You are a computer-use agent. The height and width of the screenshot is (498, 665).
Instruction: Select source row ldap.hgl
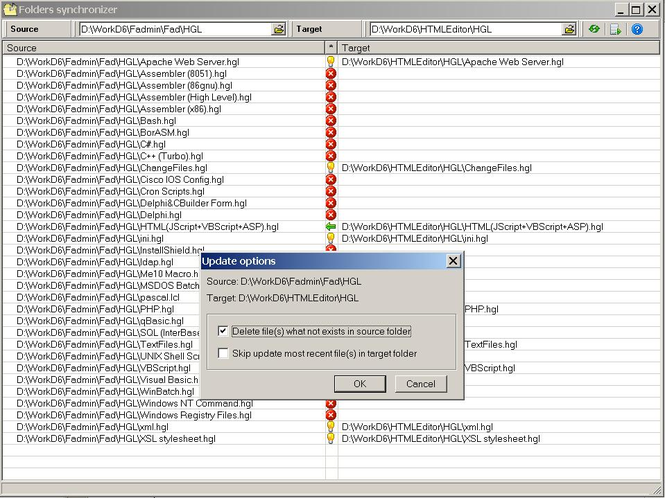click(x=95, y=262)
